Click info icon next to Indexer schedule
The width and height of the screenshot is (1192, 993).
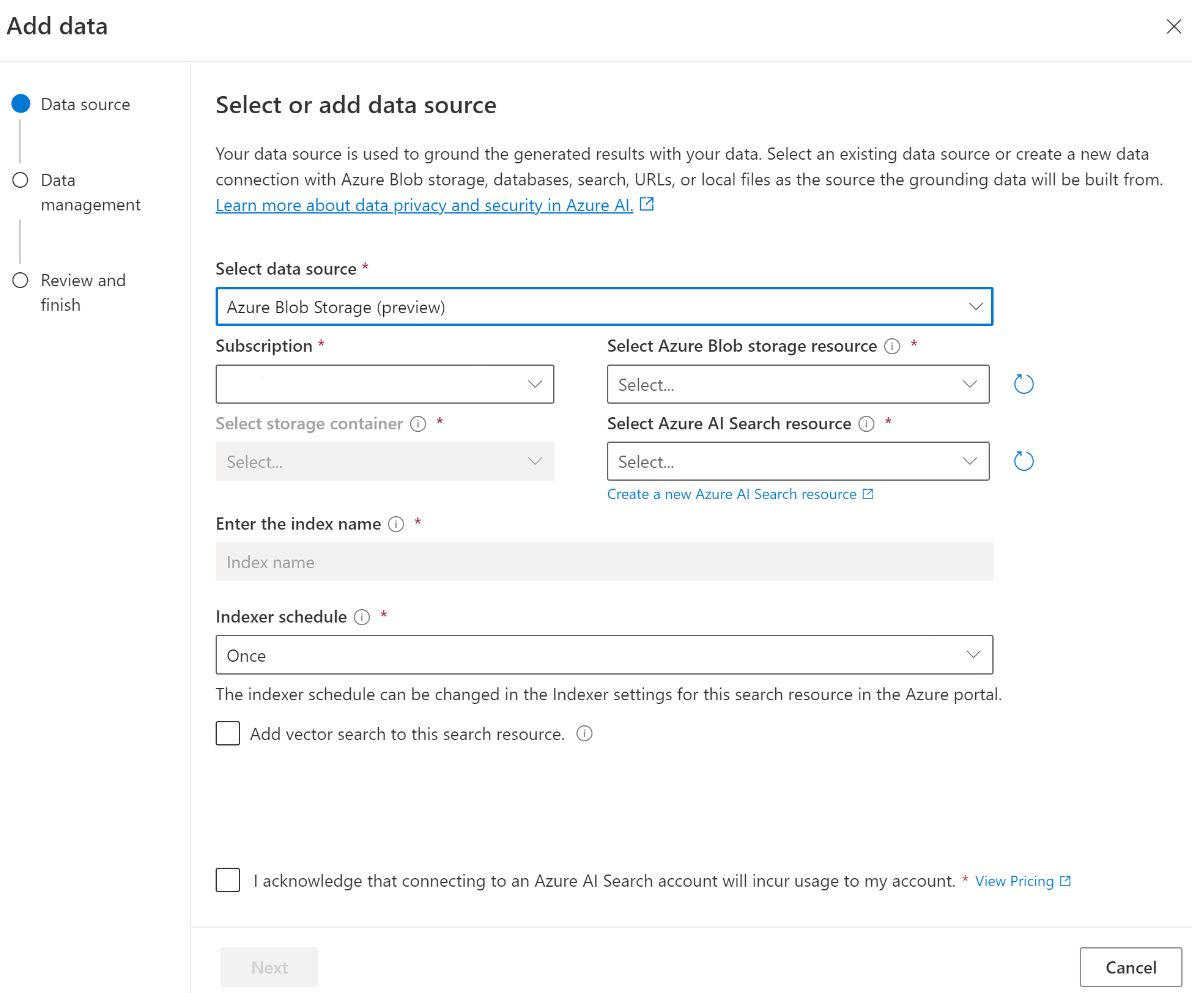click(x=362, y=617)
